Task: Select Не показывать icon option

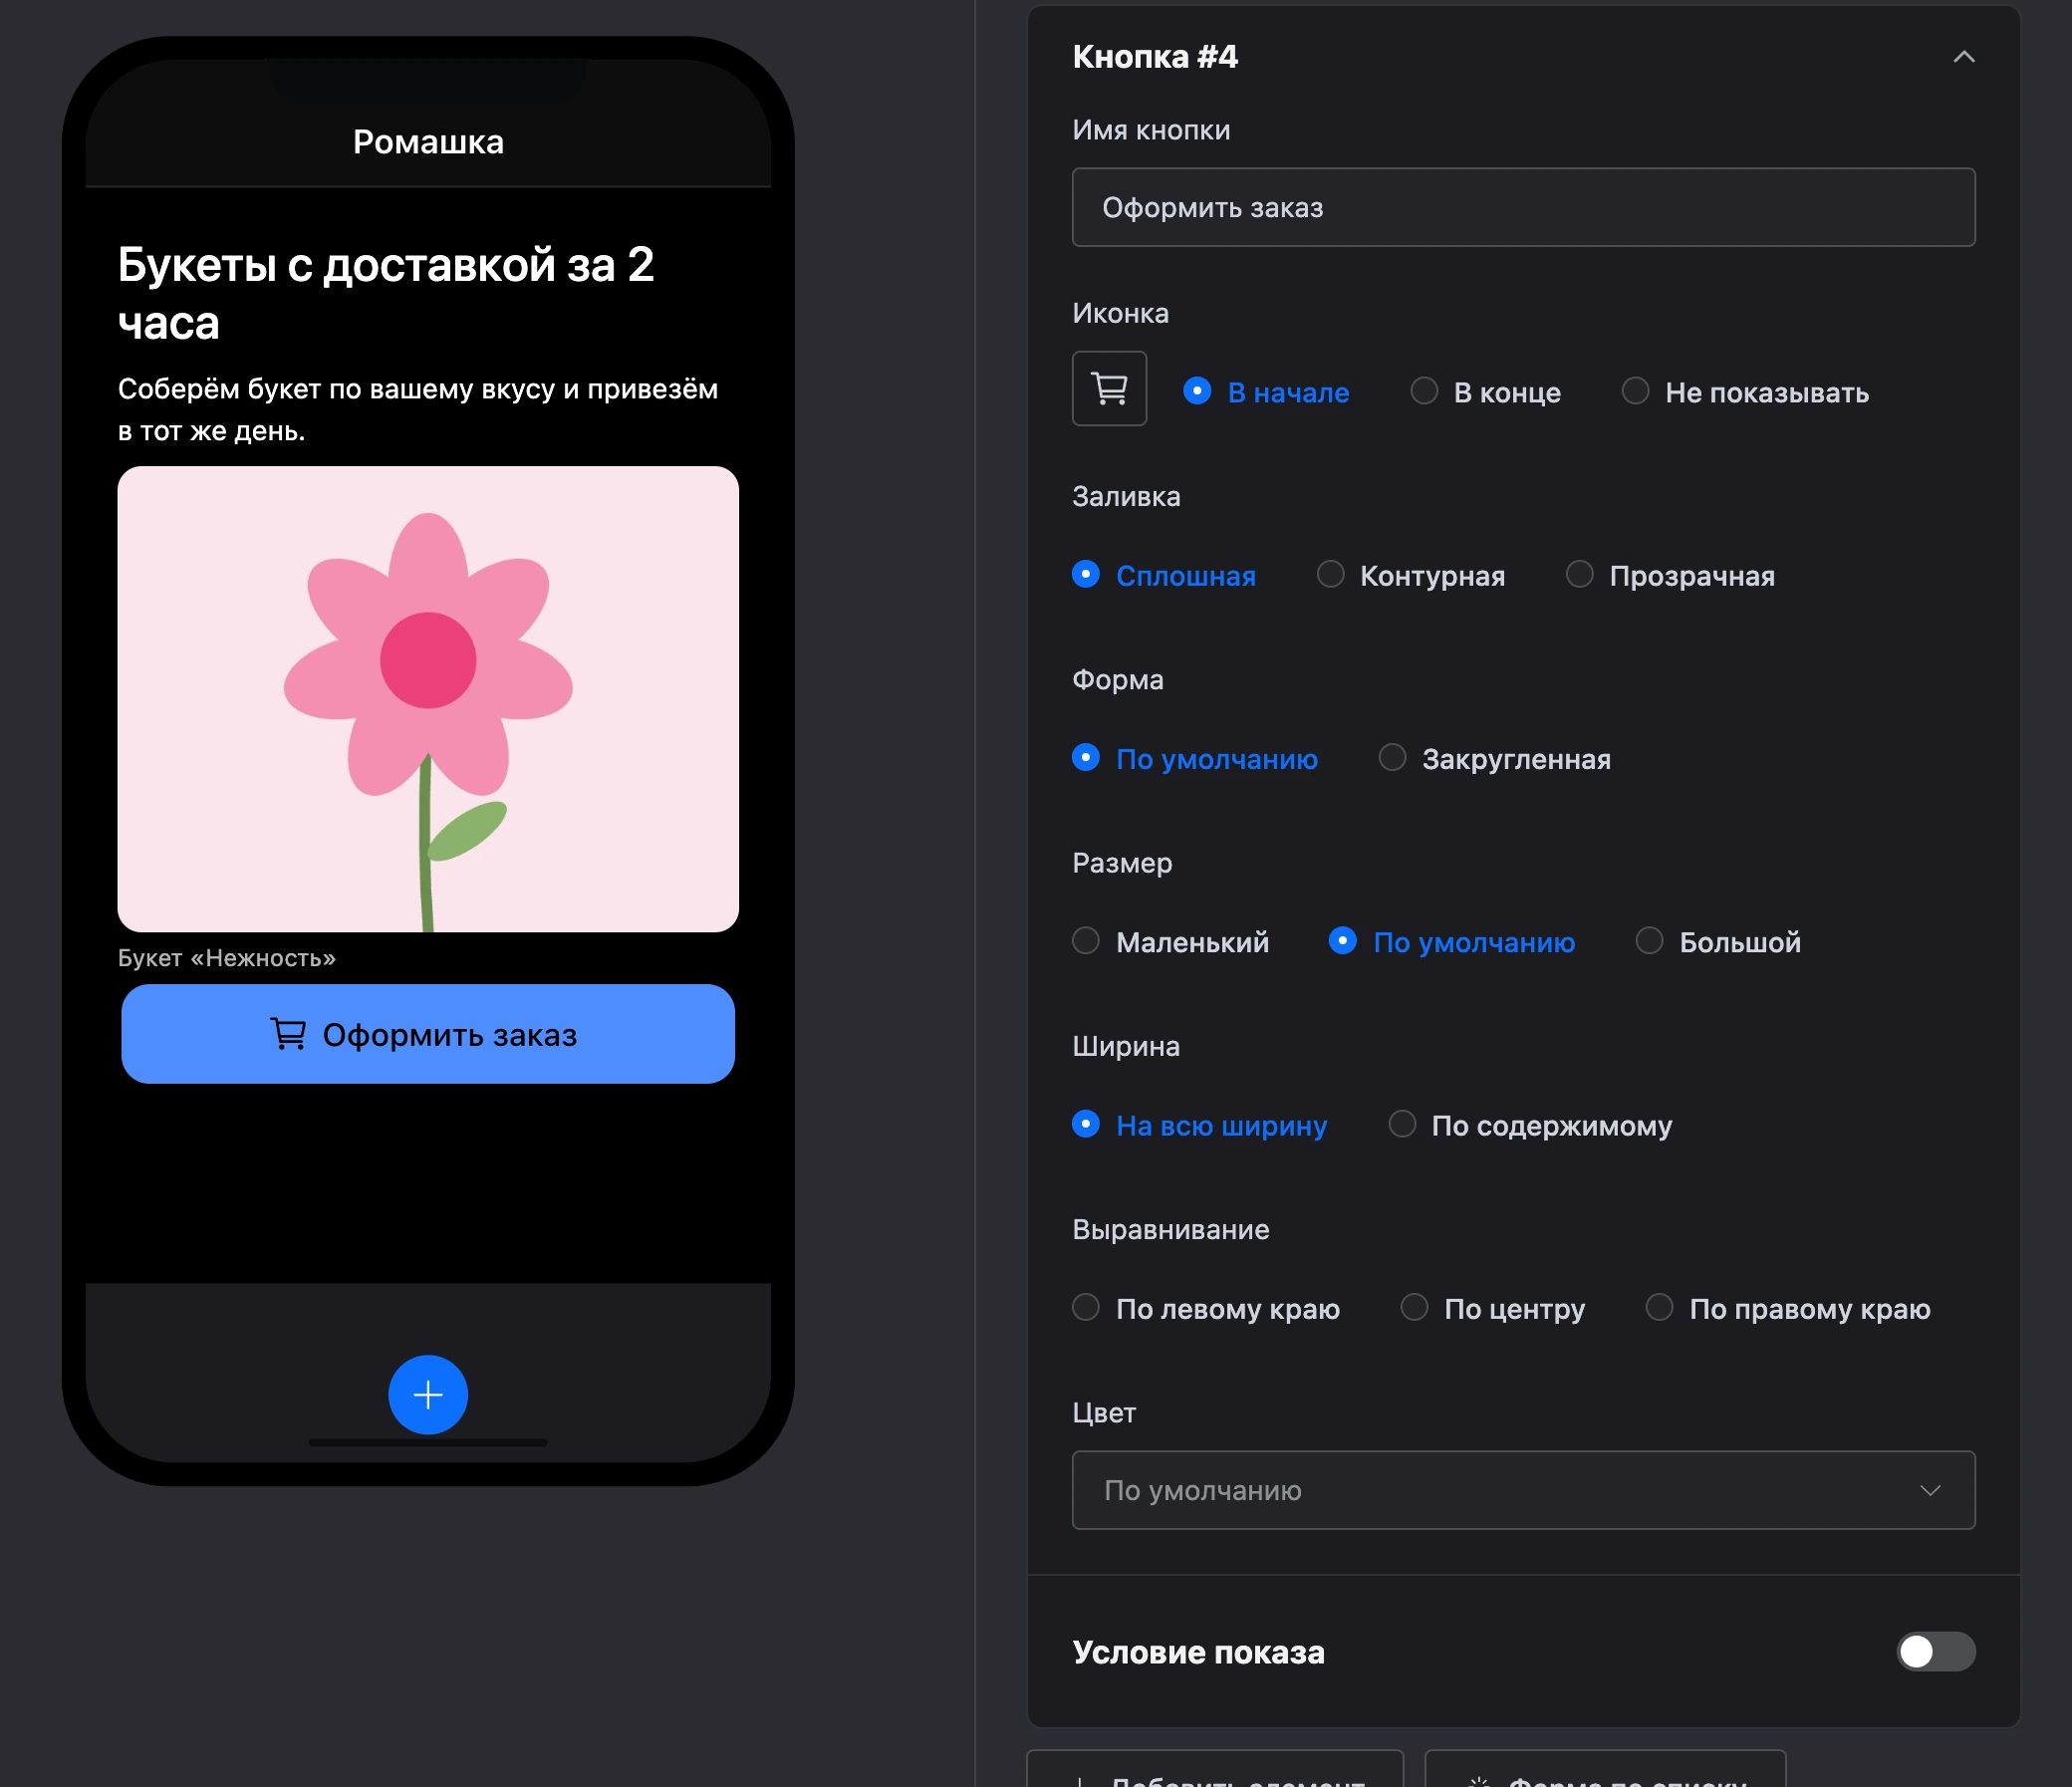Action: pyautogui.click(x=1745, y=392)
